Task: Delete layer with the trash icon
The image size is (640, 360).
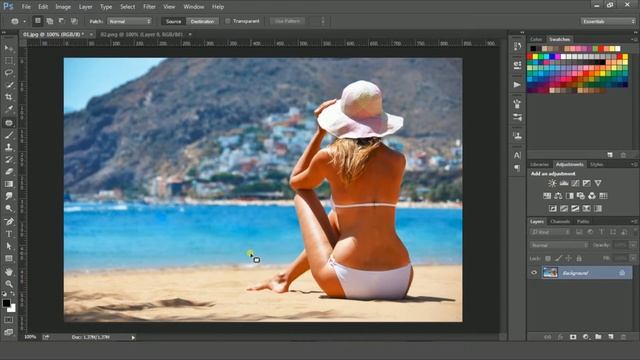Action: point(623,337)
